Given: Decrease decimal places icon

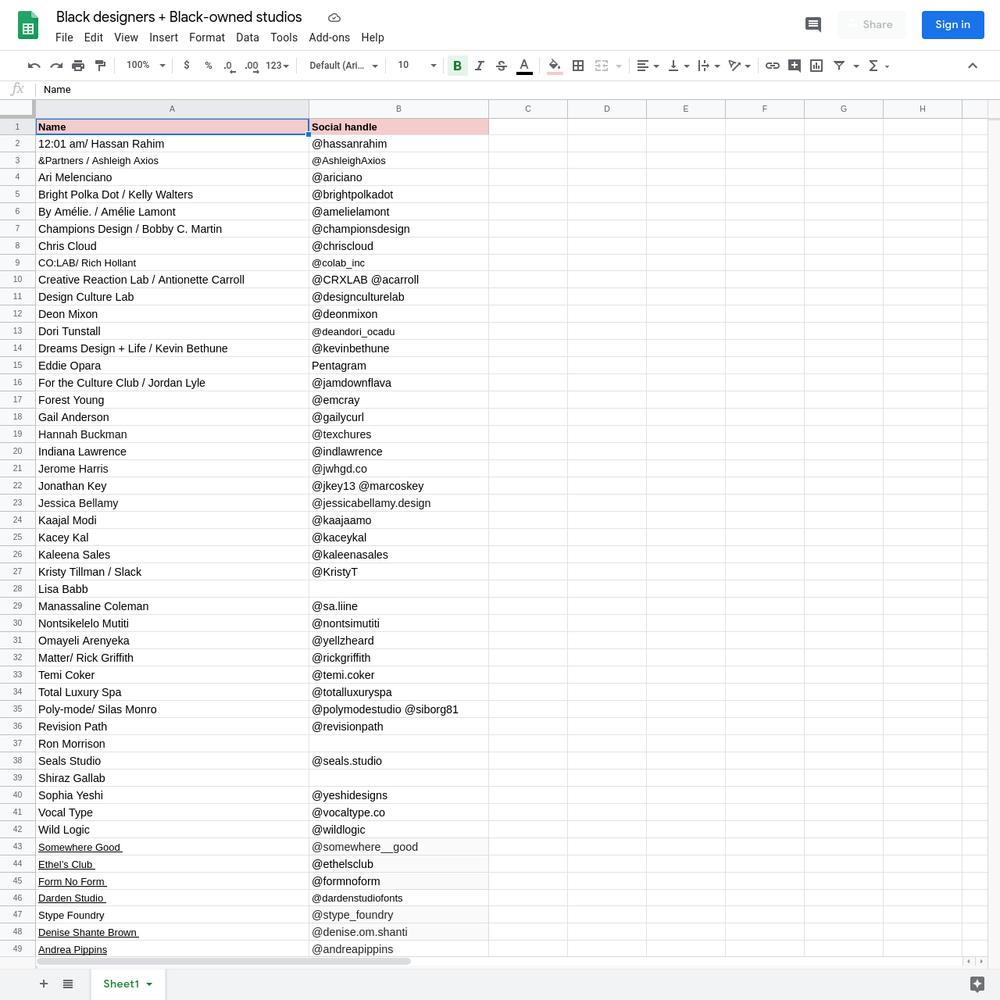Looking at the screenshot, I should click(229, 65).
